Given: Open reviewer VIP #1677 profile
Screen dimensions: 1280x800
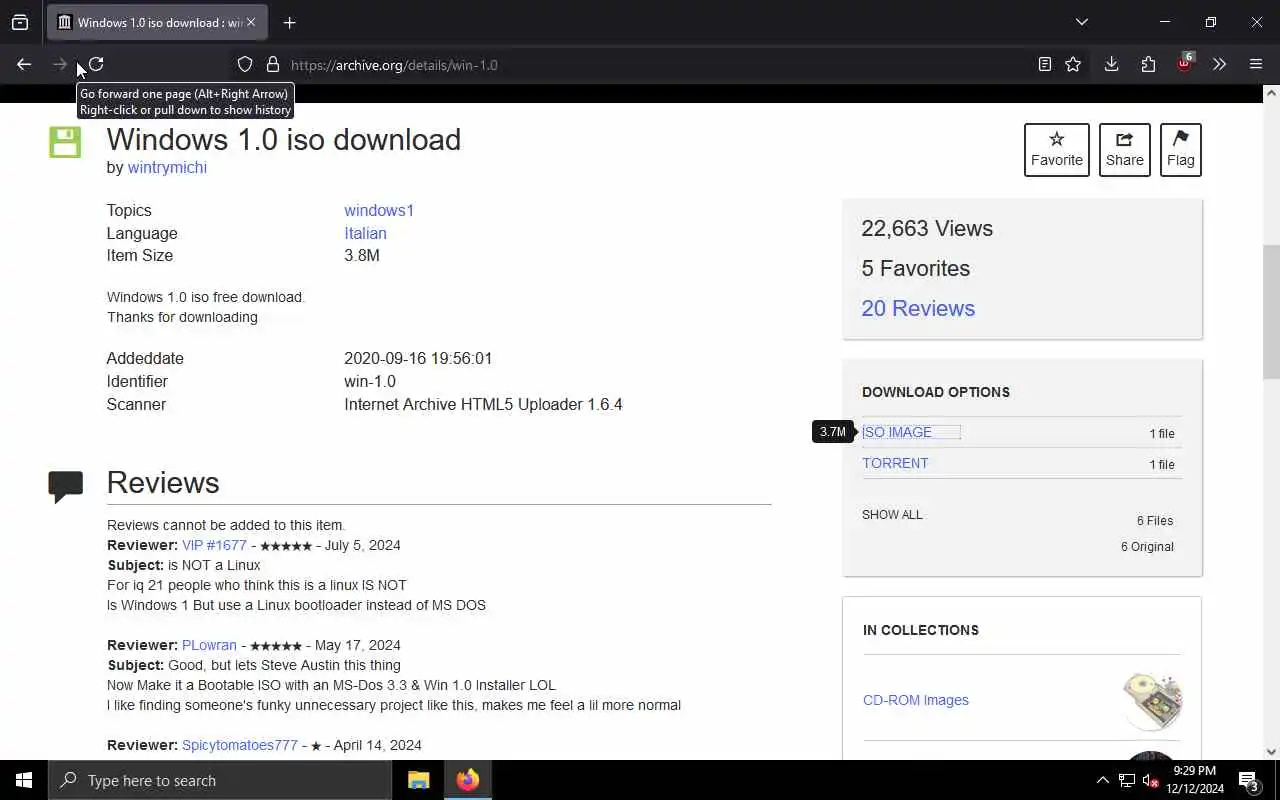Looking at the screenshot, I should (214, 546).
